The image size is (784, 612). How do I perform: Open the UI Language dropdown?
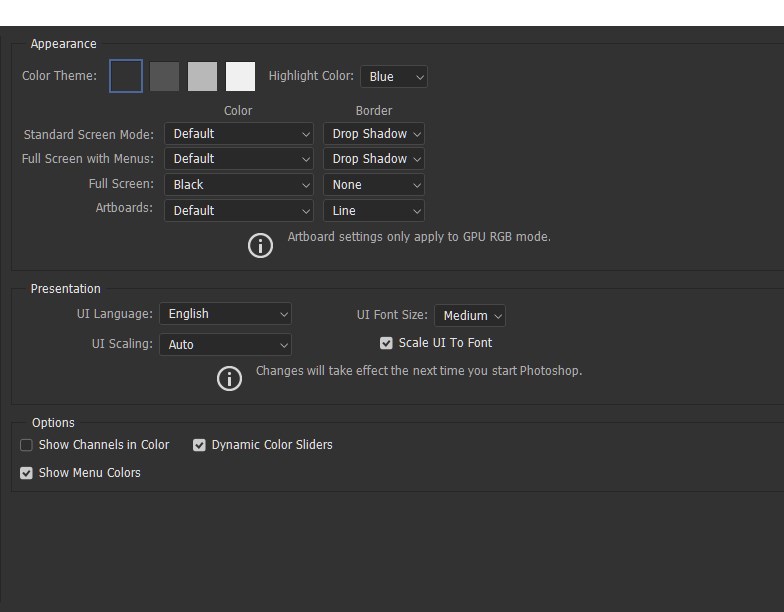(x=226, y=314)
